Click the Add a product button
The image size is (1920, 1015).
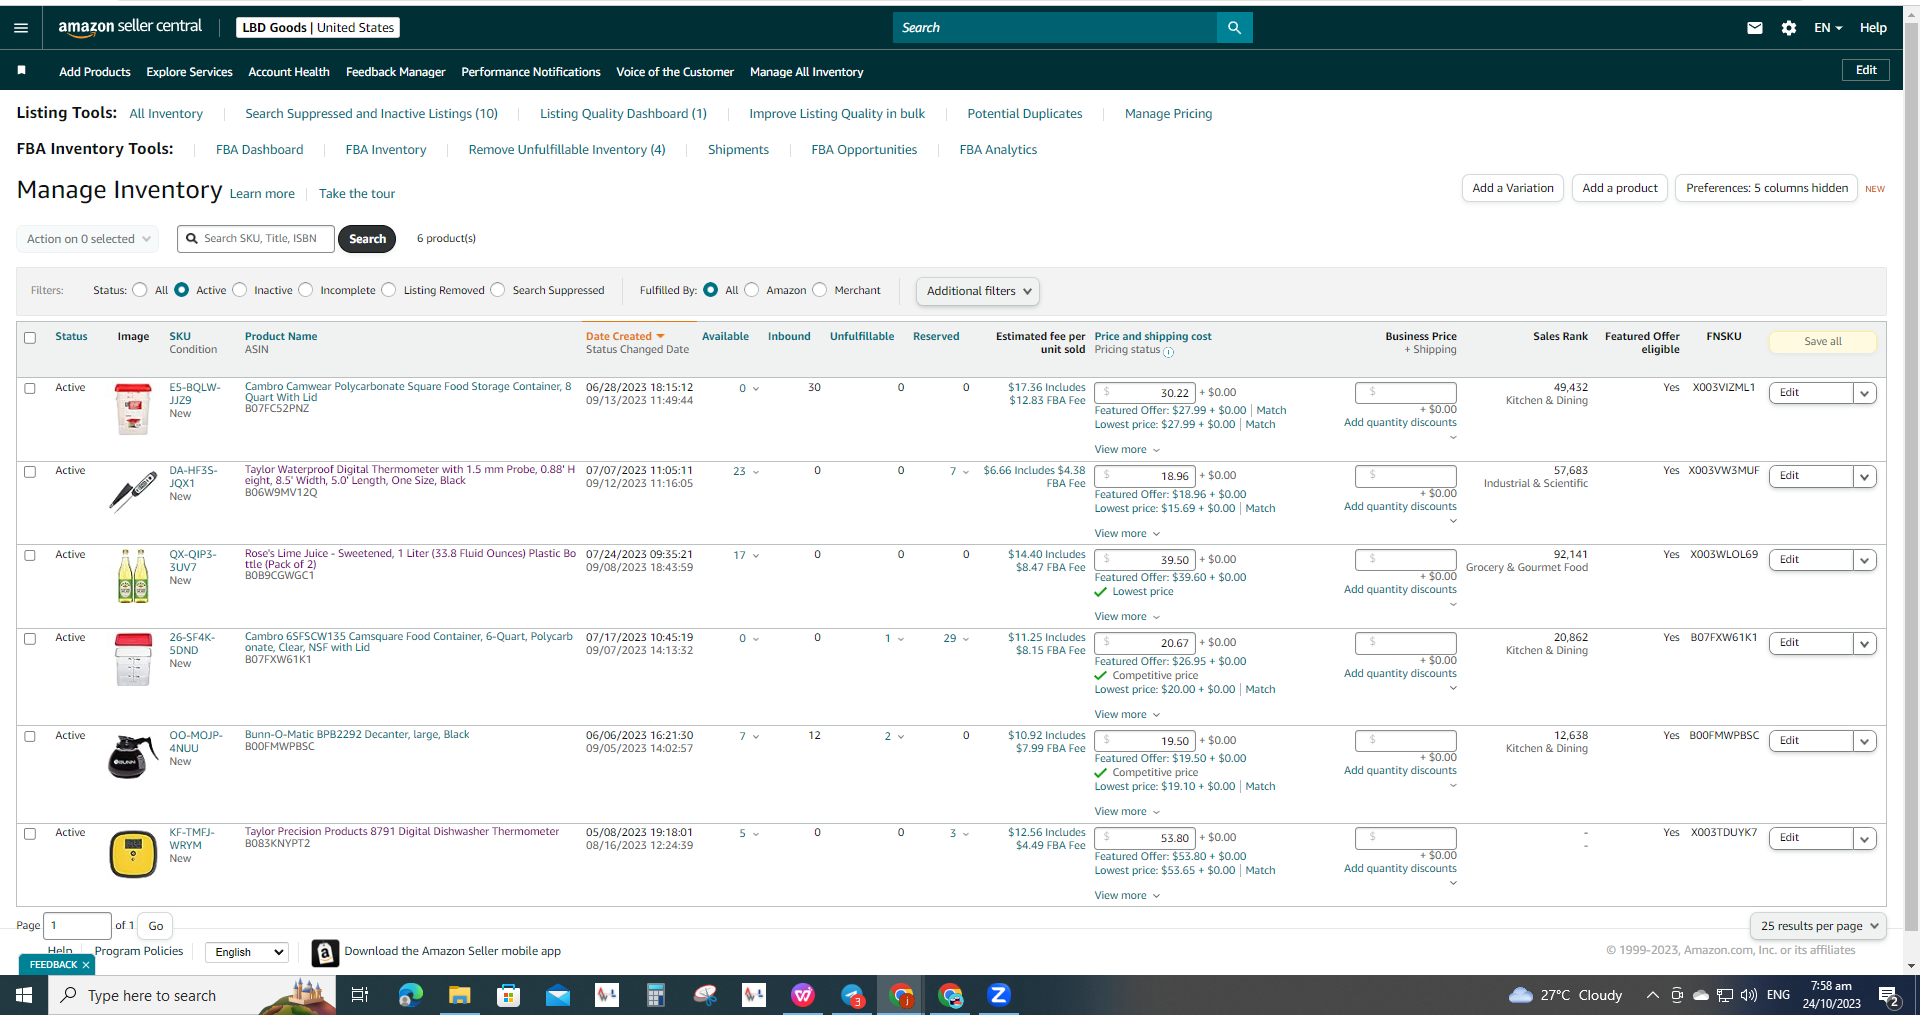coord(1620,188)
